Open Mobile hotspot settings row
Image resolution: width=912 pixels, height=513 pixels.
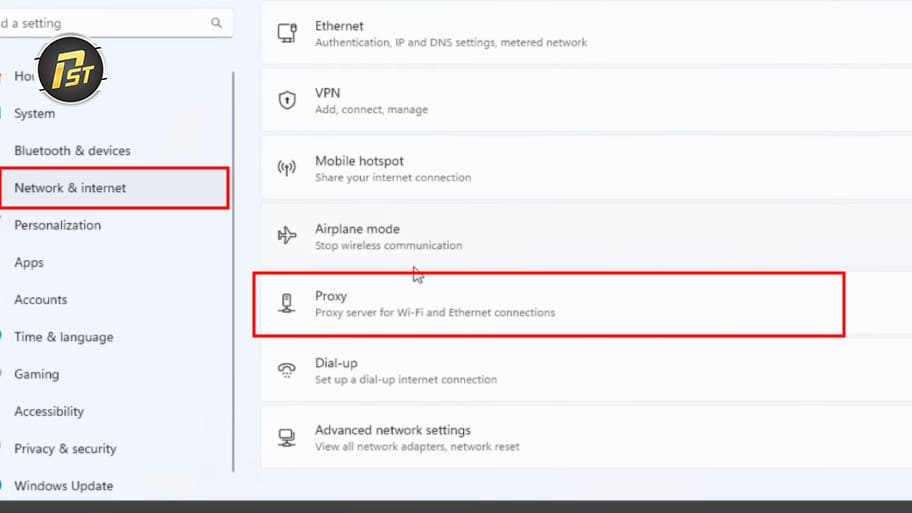(587, 168)
